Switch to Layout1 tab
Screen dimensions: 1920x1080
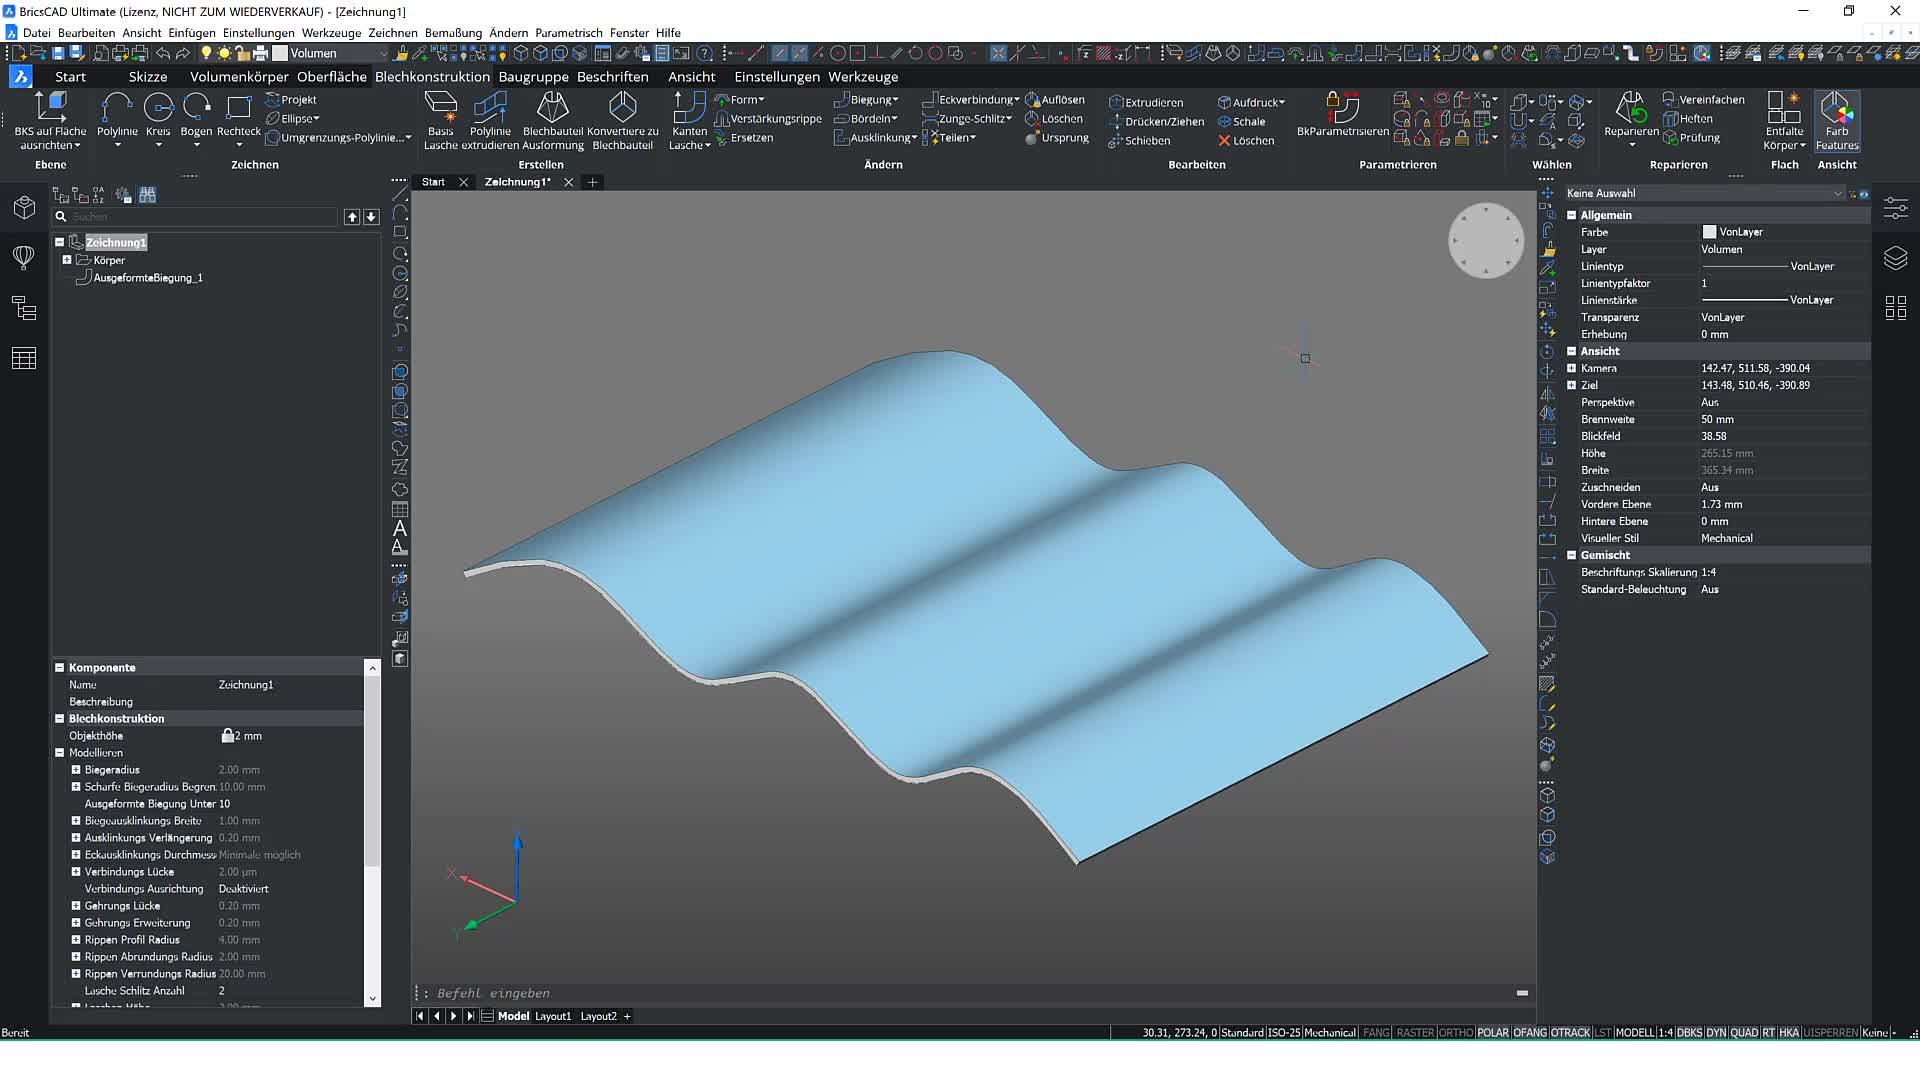(553, 1016)
